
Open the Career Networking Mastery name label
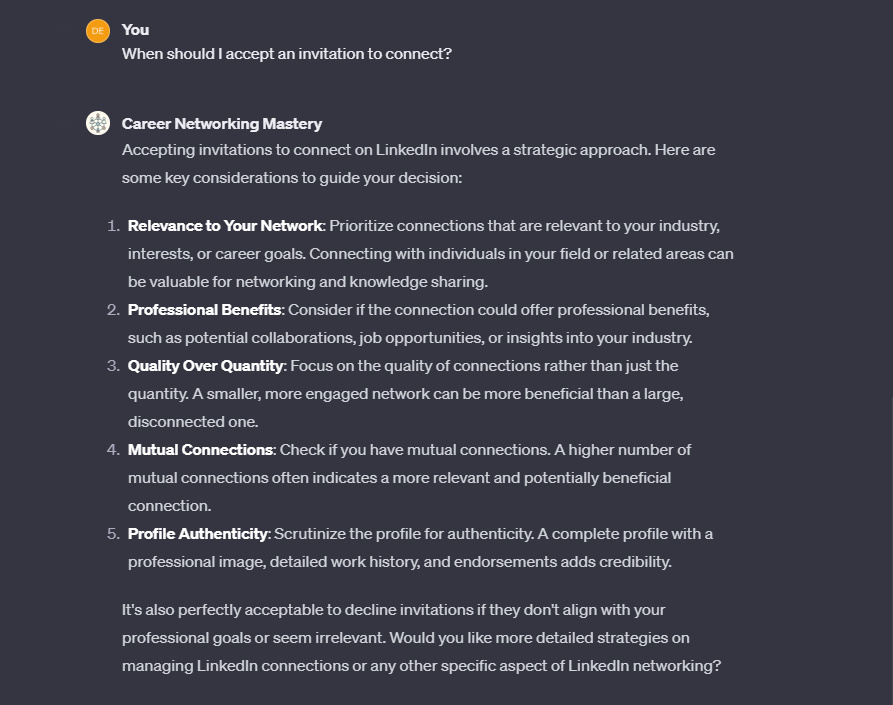(x=222, y=124)
